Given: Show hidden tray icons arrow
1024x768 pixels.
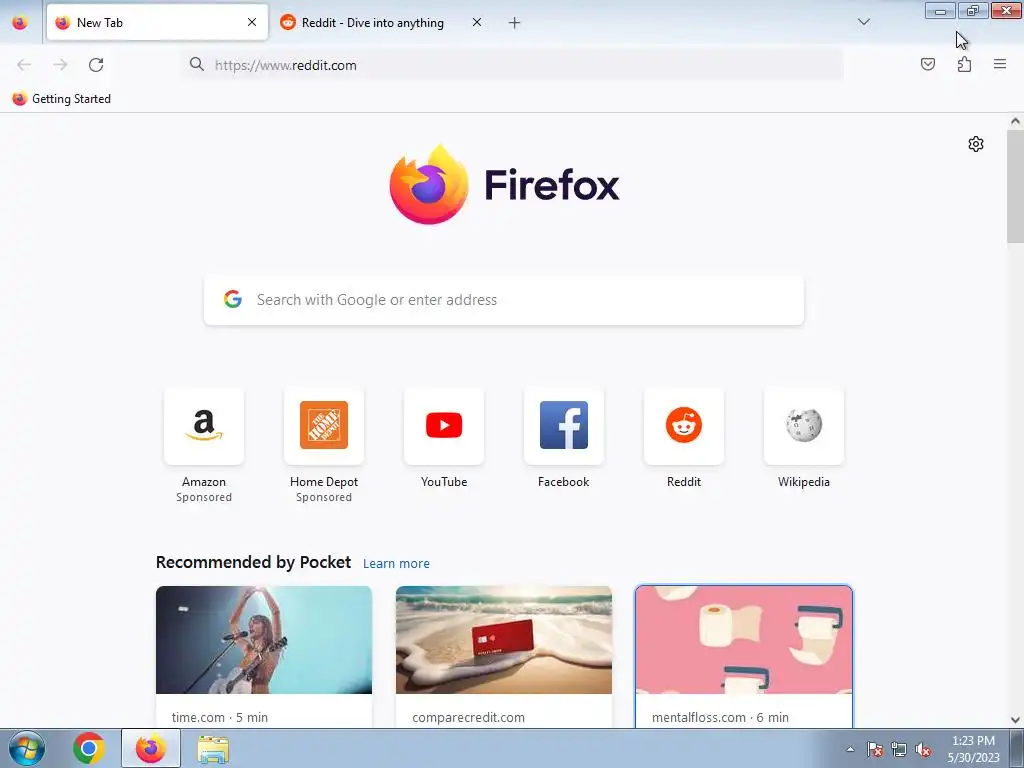Looking at the screenshot, I should pyautogui.click(x=850, y=749).
